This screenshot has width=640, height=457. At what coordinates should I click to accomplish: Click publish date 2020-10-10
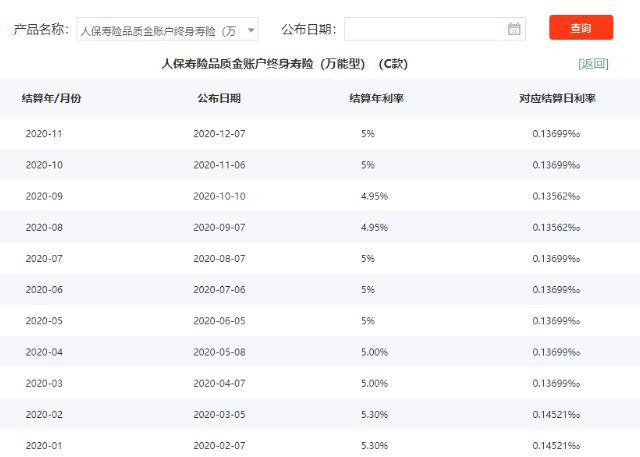tap(219, 196)
